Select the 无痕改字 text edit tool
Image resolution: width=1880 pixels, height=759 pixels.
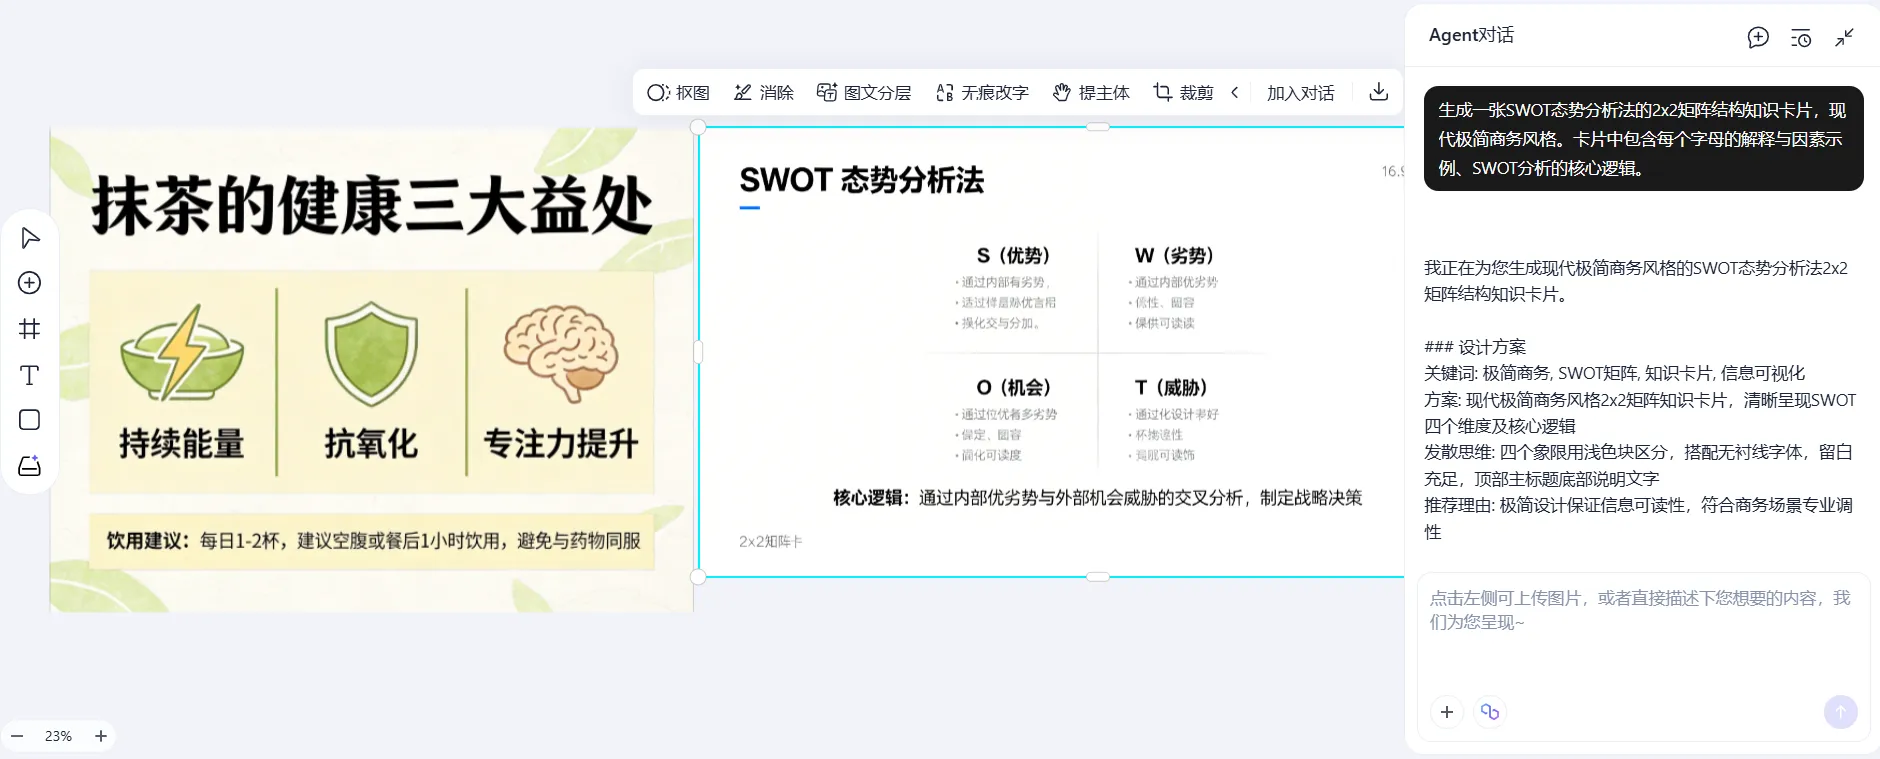click(982, 93)
